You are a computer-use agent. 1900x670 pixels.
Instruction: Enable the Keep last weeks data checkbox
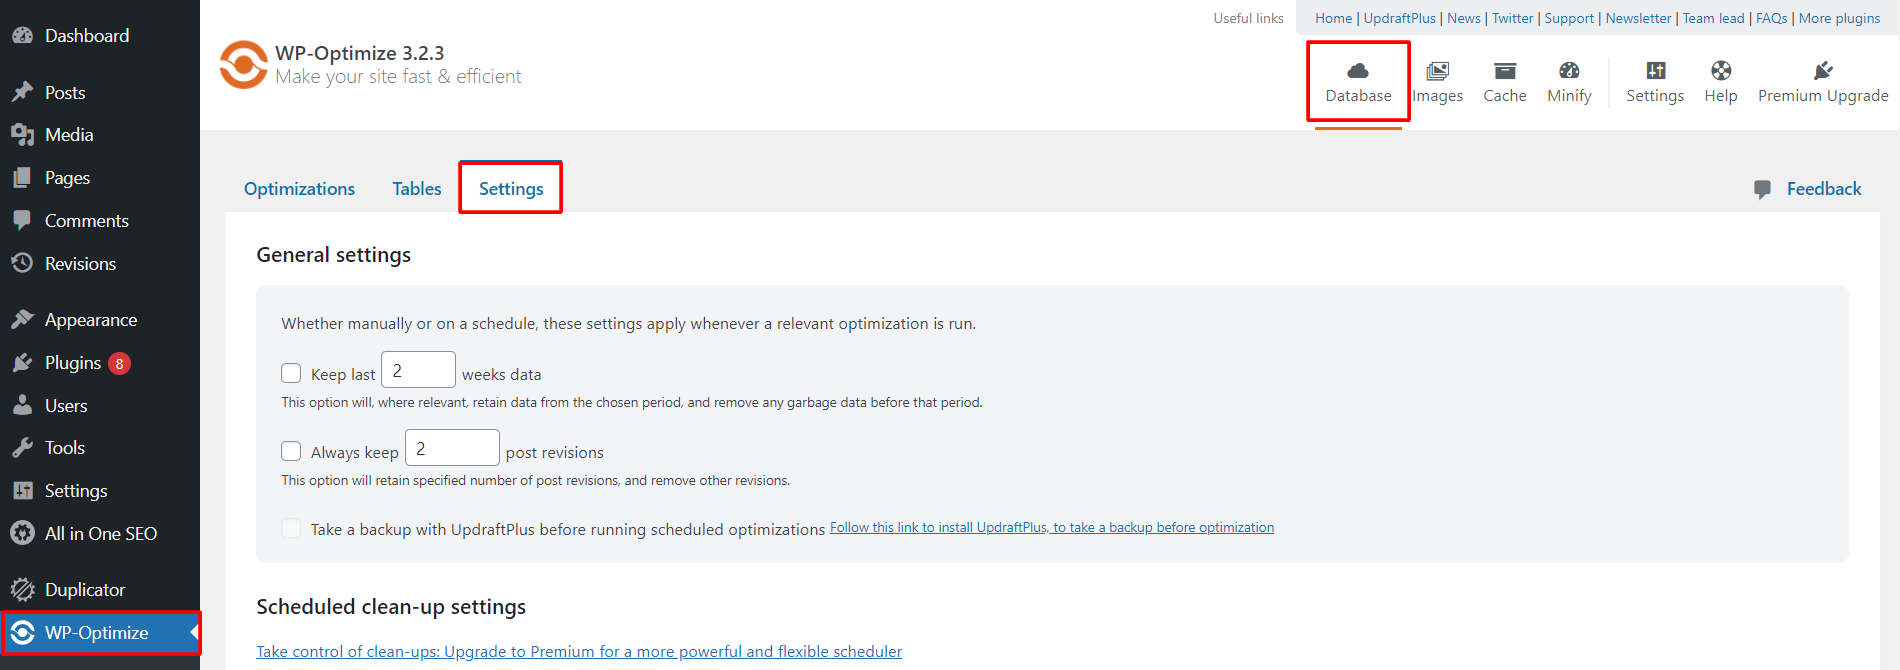[x=291, y=373]
